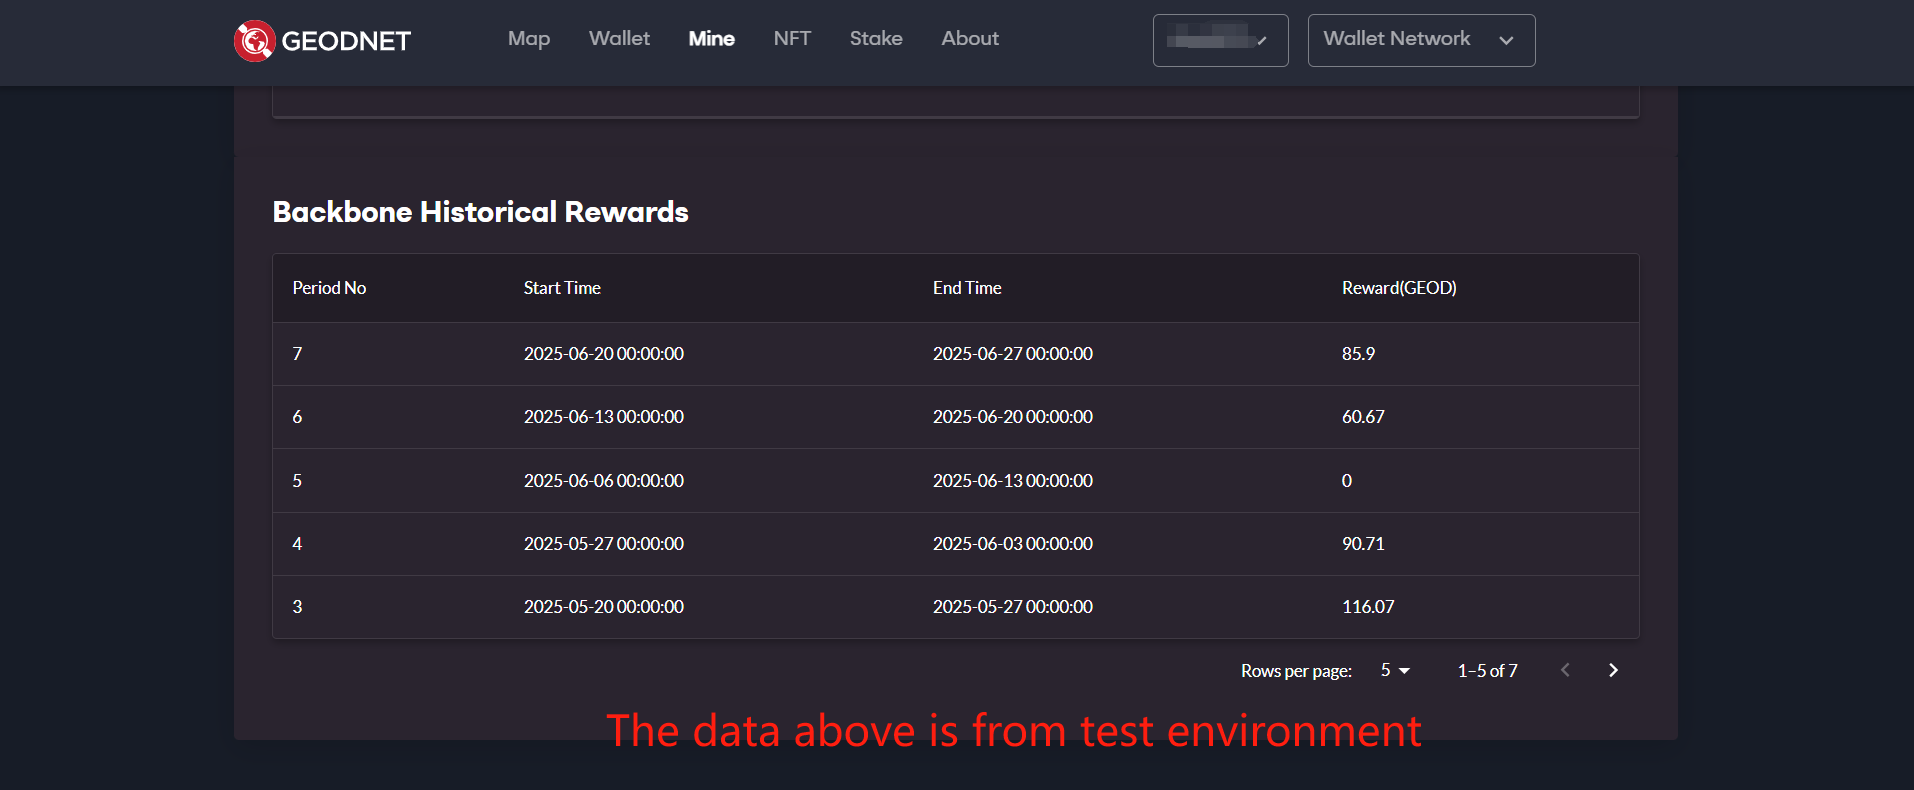
Task: Select period number 5 cell
Action: [x=297, y=481]
